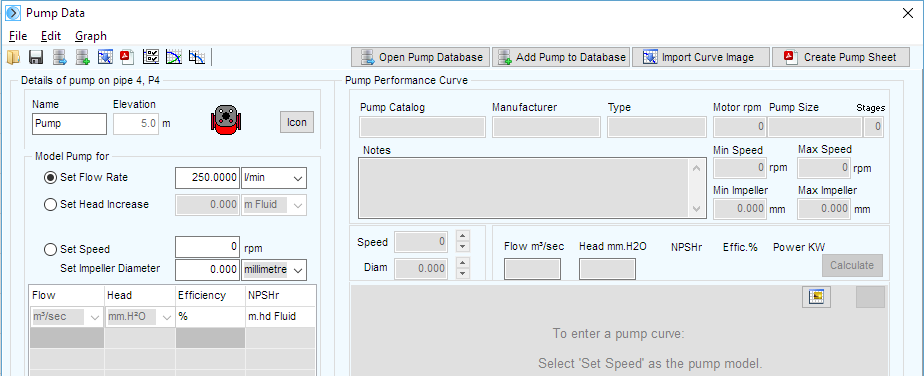Click the efficiency curve graph toolbar icon
This screenshot has width=924, height=376.
[173, 57]
